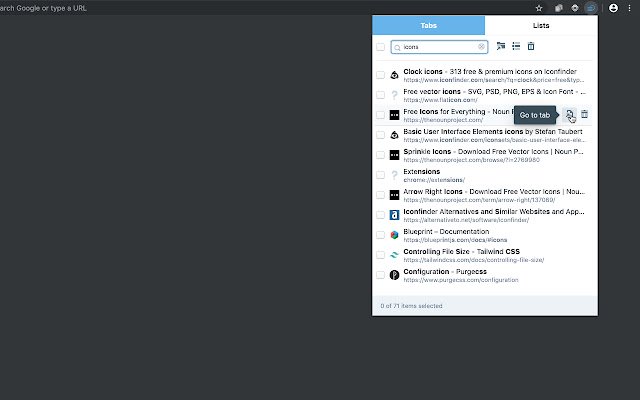This screenshot has width=640, height=400.
Task: Check the box for Clock icons row
Action: (x=380, y=75)
